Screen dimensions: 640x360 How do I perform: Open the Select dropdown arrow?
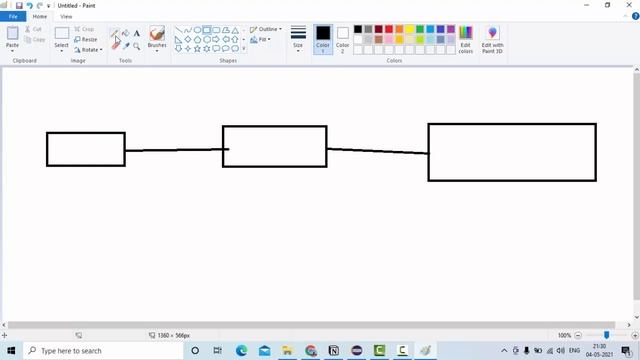pos(62,51)
